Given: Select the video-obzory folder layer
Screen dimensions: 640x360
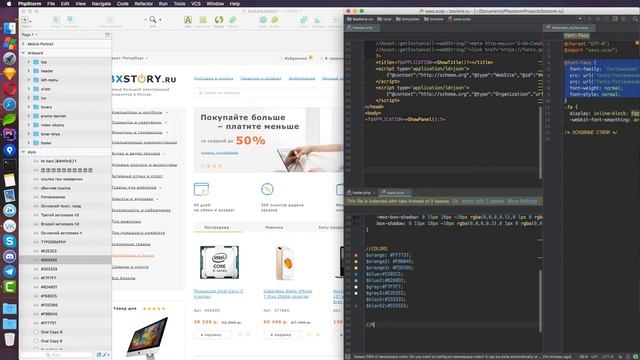Looking at the screenshot, I should (65, 124).
